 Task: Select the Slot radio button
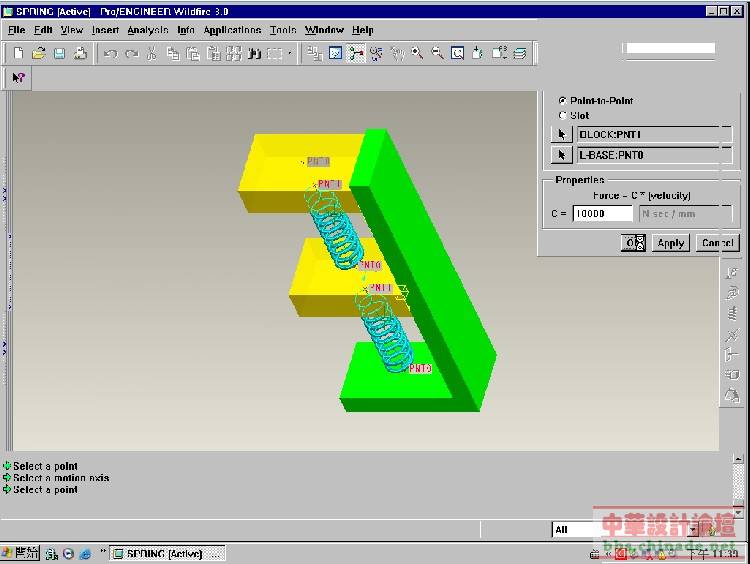coord(562,116)
